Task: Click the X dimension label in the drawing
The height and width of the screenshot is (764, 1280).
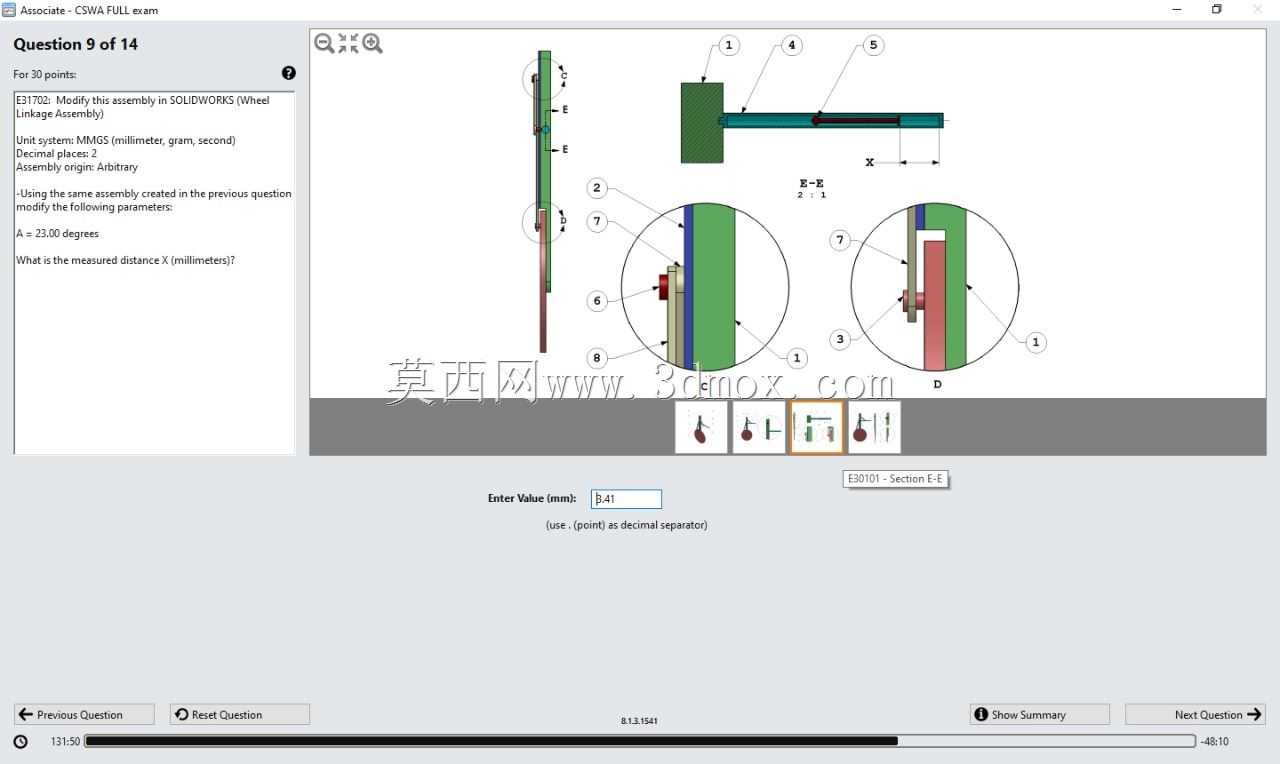Action: tap(869, 162)
